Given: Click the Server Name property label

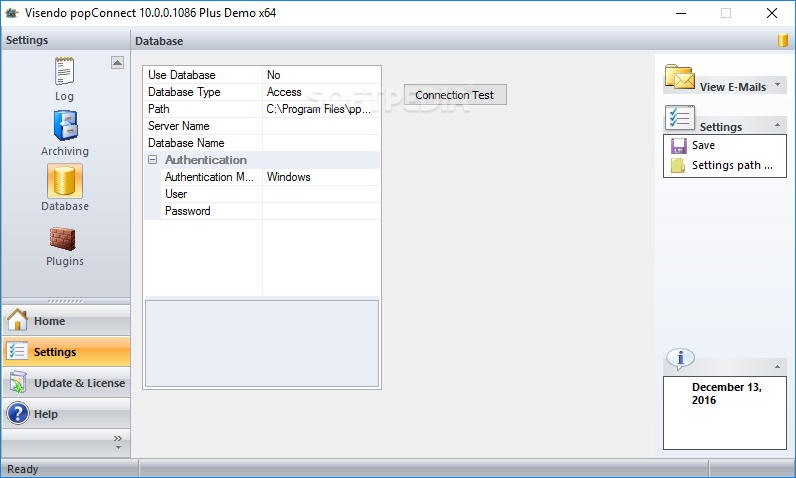Looking at the screenshot, I should point(179,126).
